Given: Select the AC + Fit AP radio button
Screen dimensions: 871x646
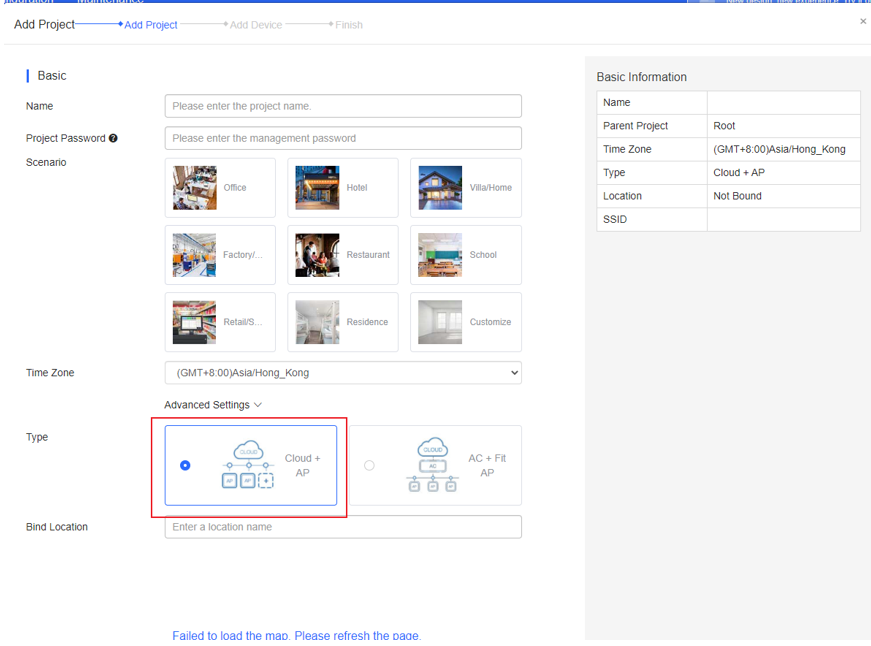Looking at the screenshot, I should [369, 465].
